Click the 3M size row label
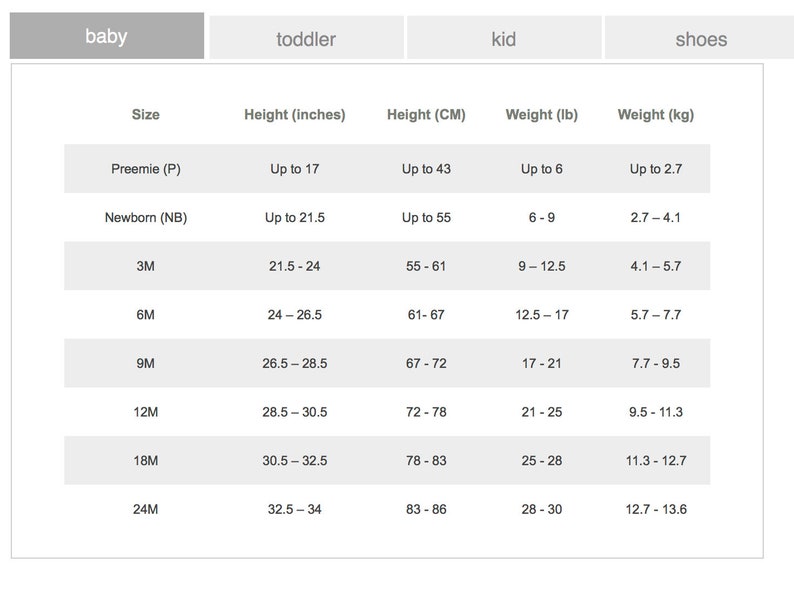794x590 pixels. (x=146, y=266)
